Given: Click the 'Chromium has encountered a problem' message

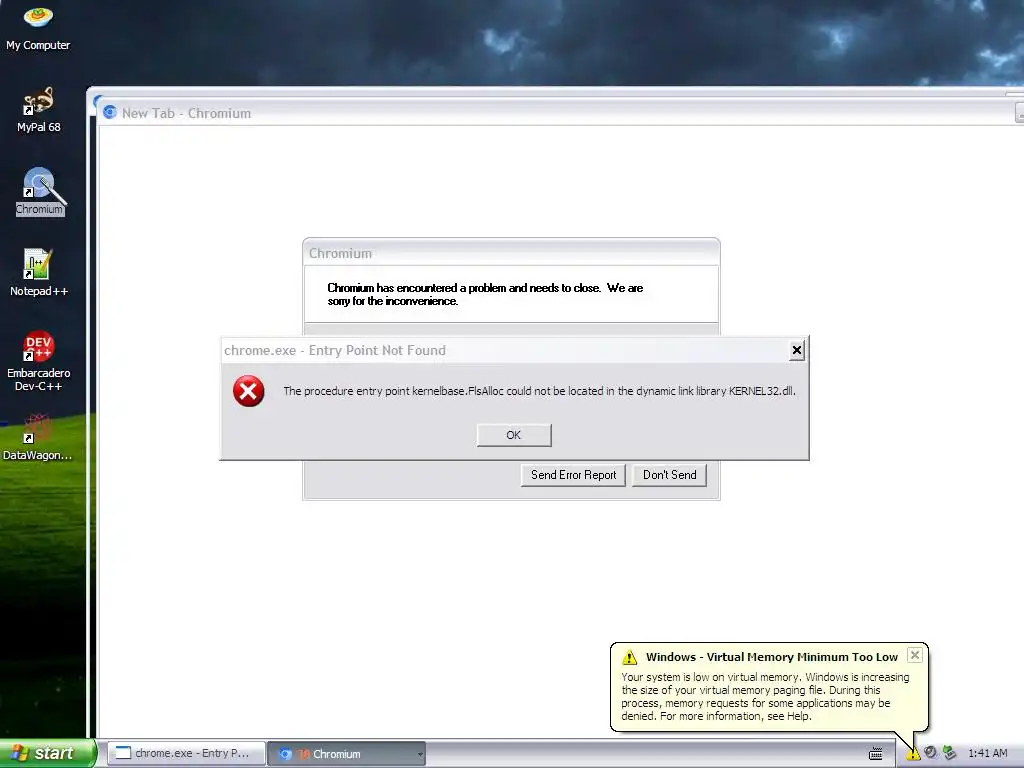Looking at the screenshot, I should 485,295.
